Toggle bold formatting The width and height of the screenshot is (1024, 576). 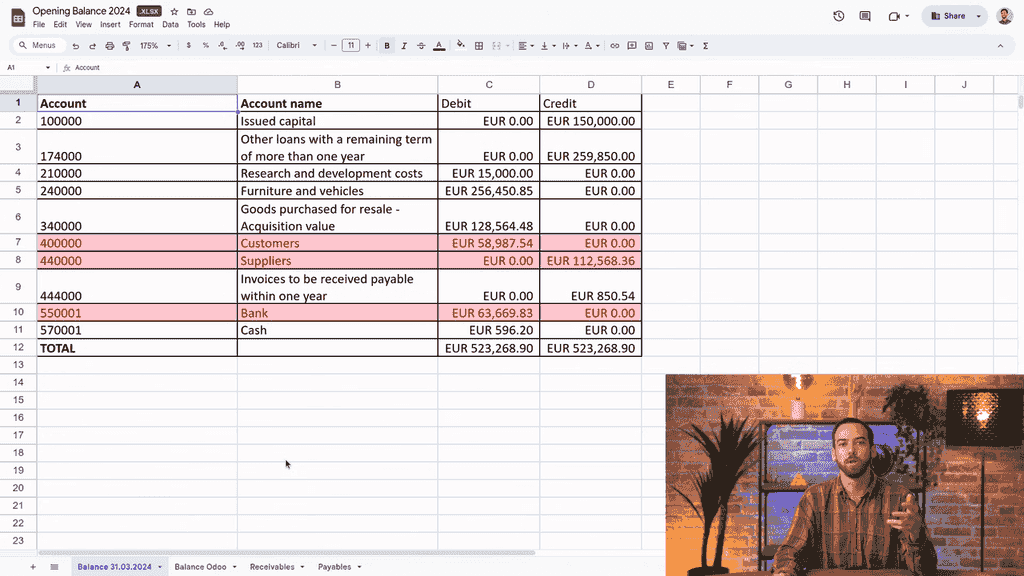(x=387, y=46)
